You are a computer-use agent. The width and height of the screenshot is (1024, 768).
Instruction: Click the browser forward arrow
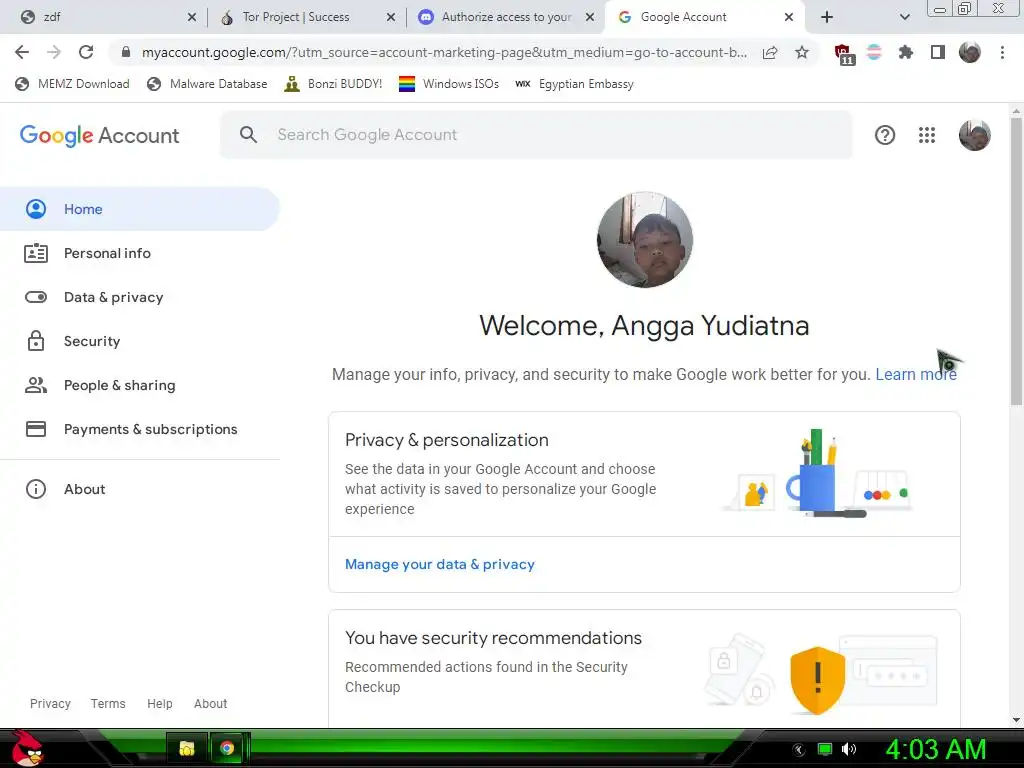pos(54,52)
